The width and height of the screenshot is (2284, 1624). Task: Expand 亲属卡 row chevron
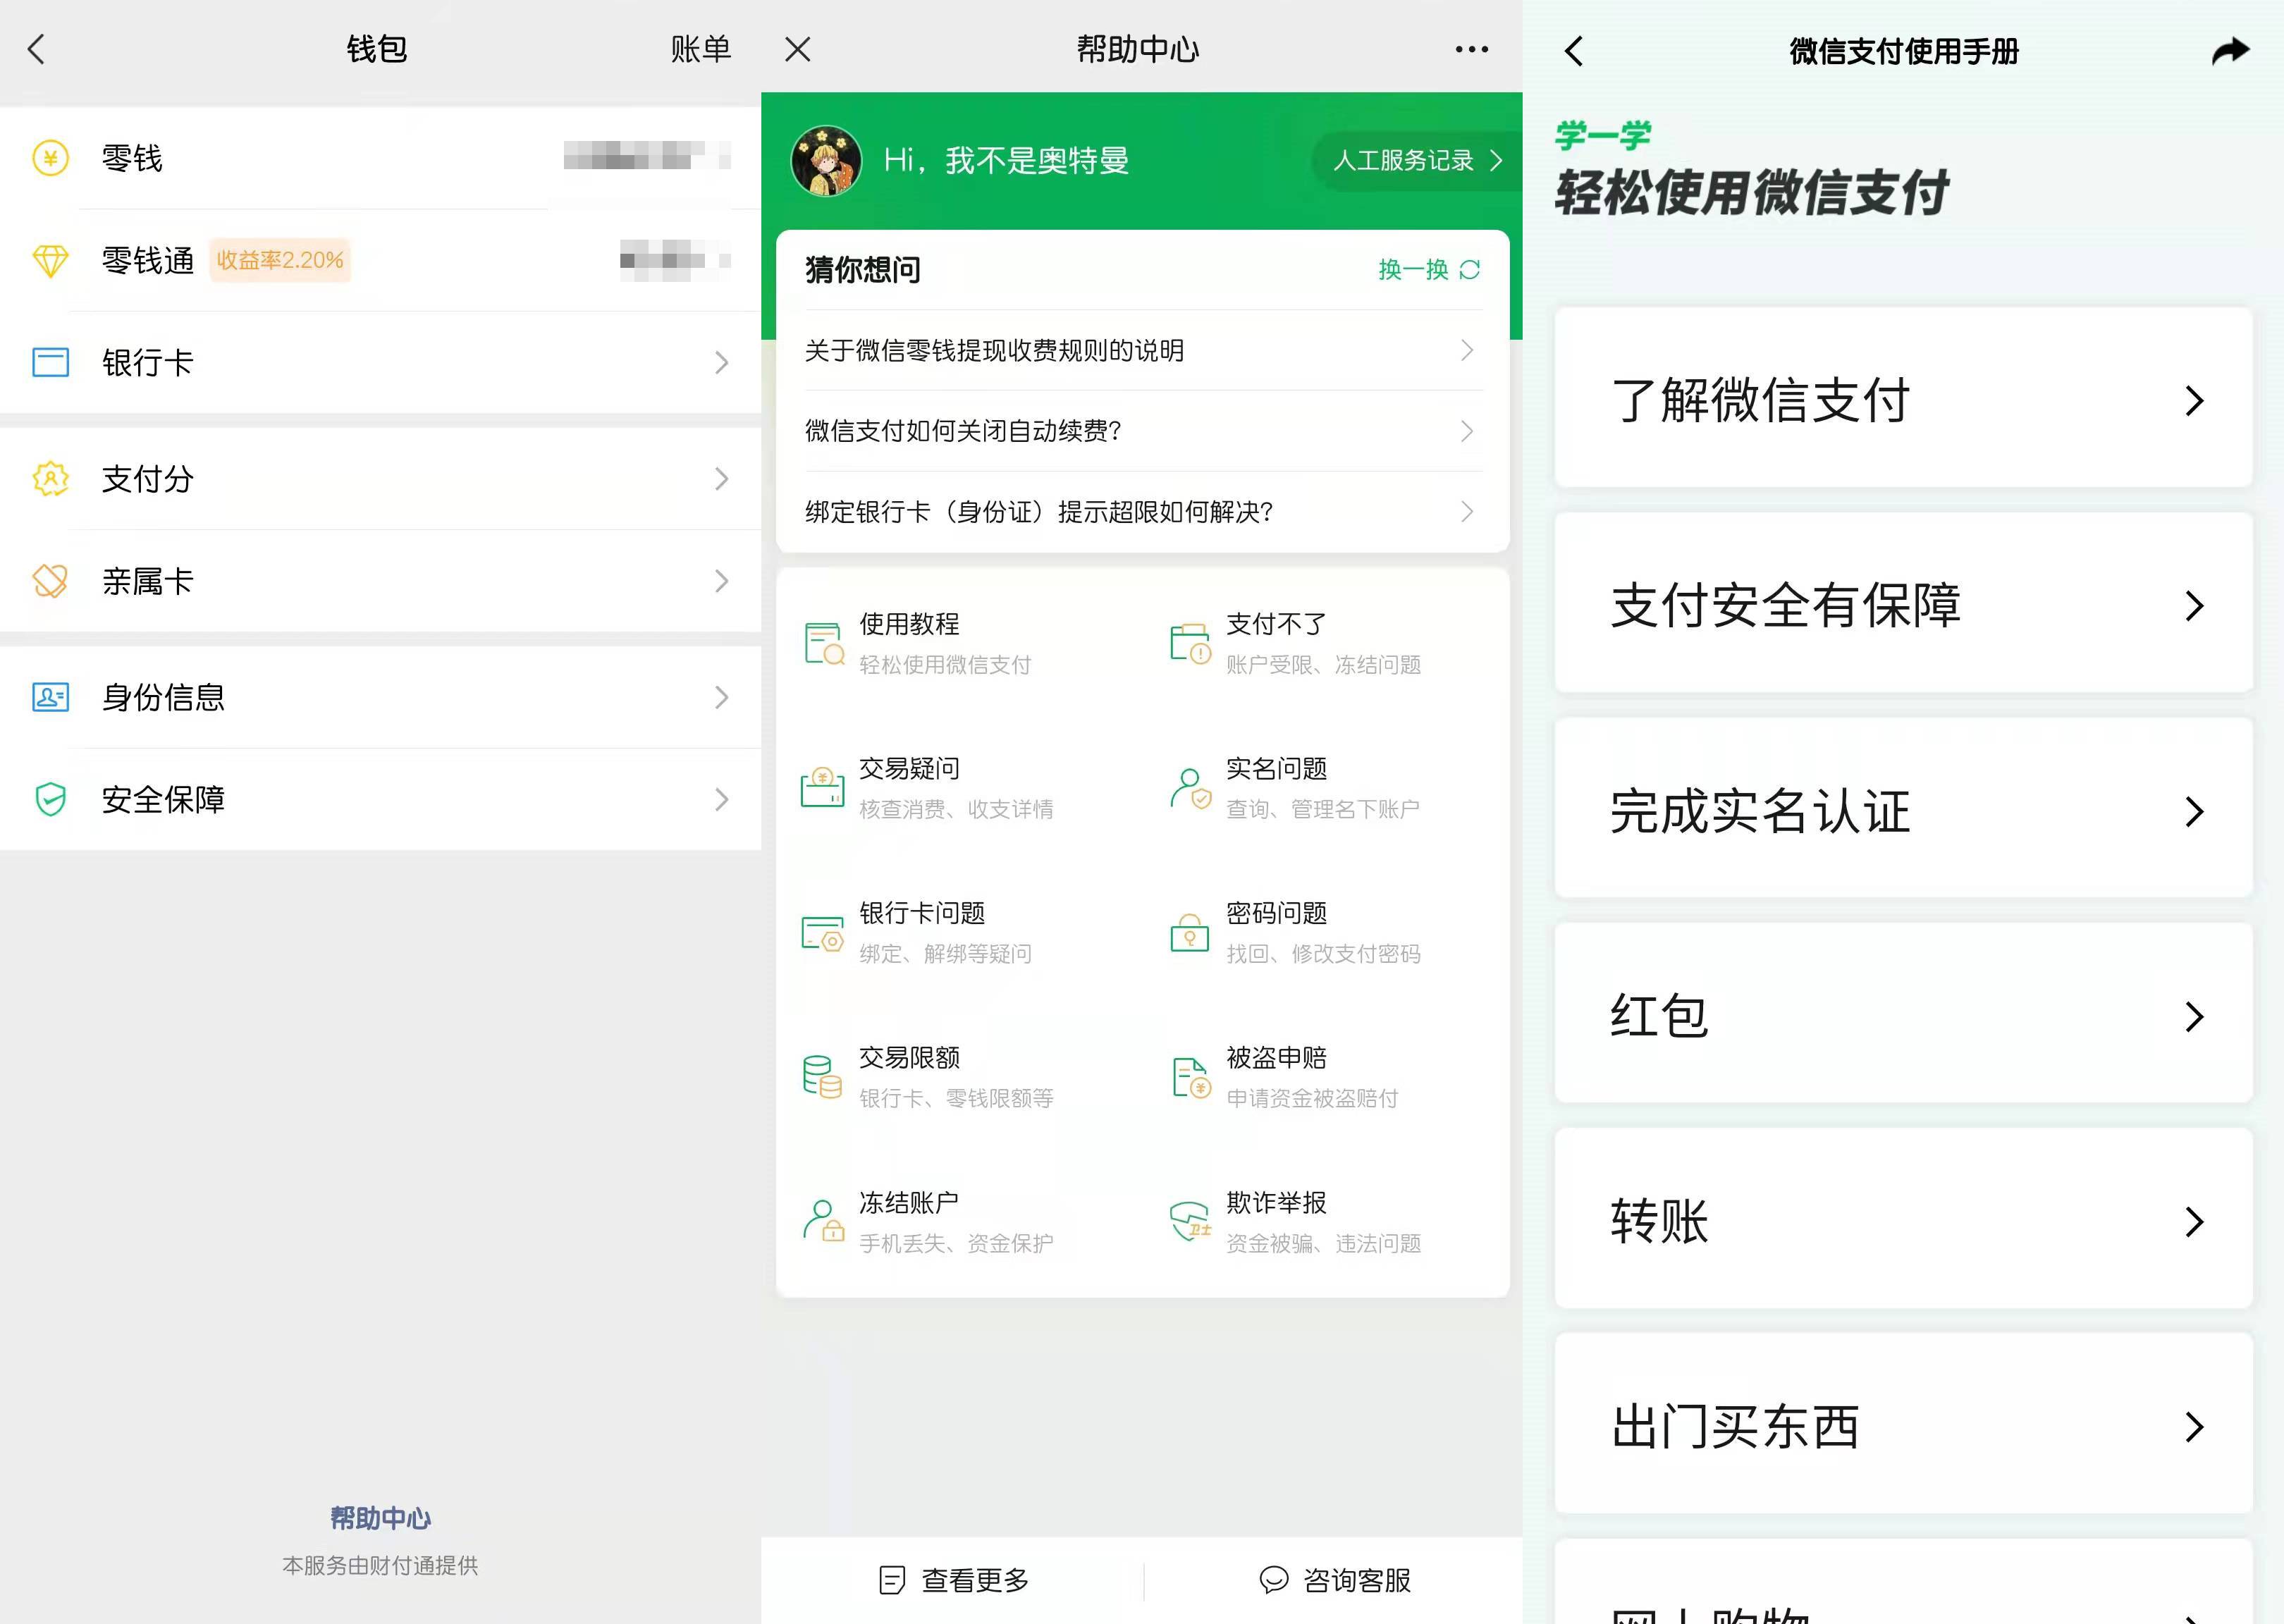(721, 581)
